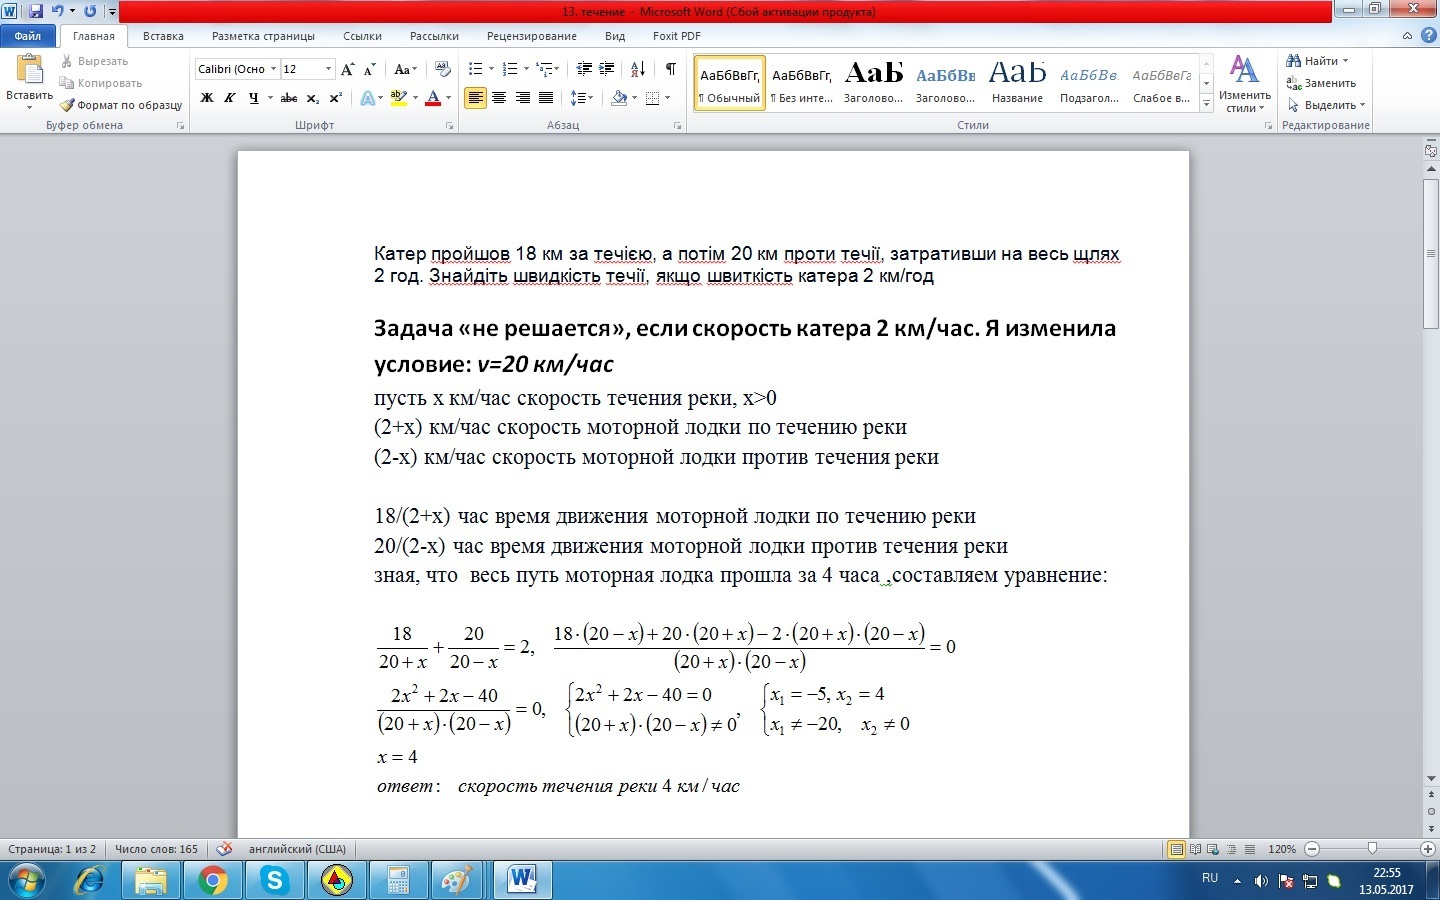Viewport: 1440px width, 900px height.
Task: Click the zoom slider handle
Action: [1372, 849]
